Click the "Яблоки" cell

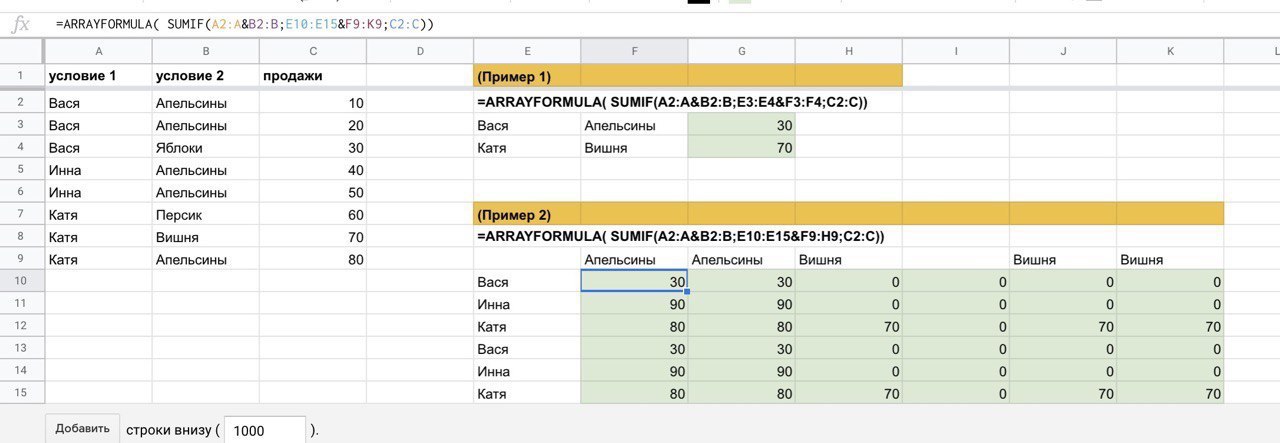coord(206,147)
